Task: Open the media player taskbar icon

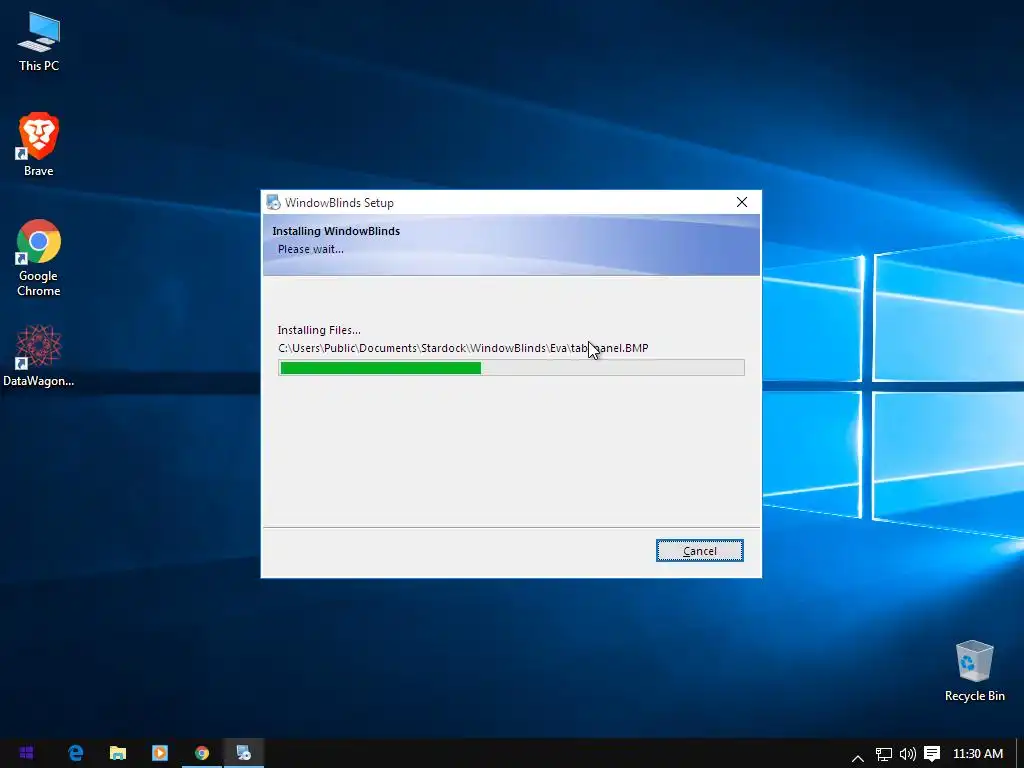Action: (159, 753)
